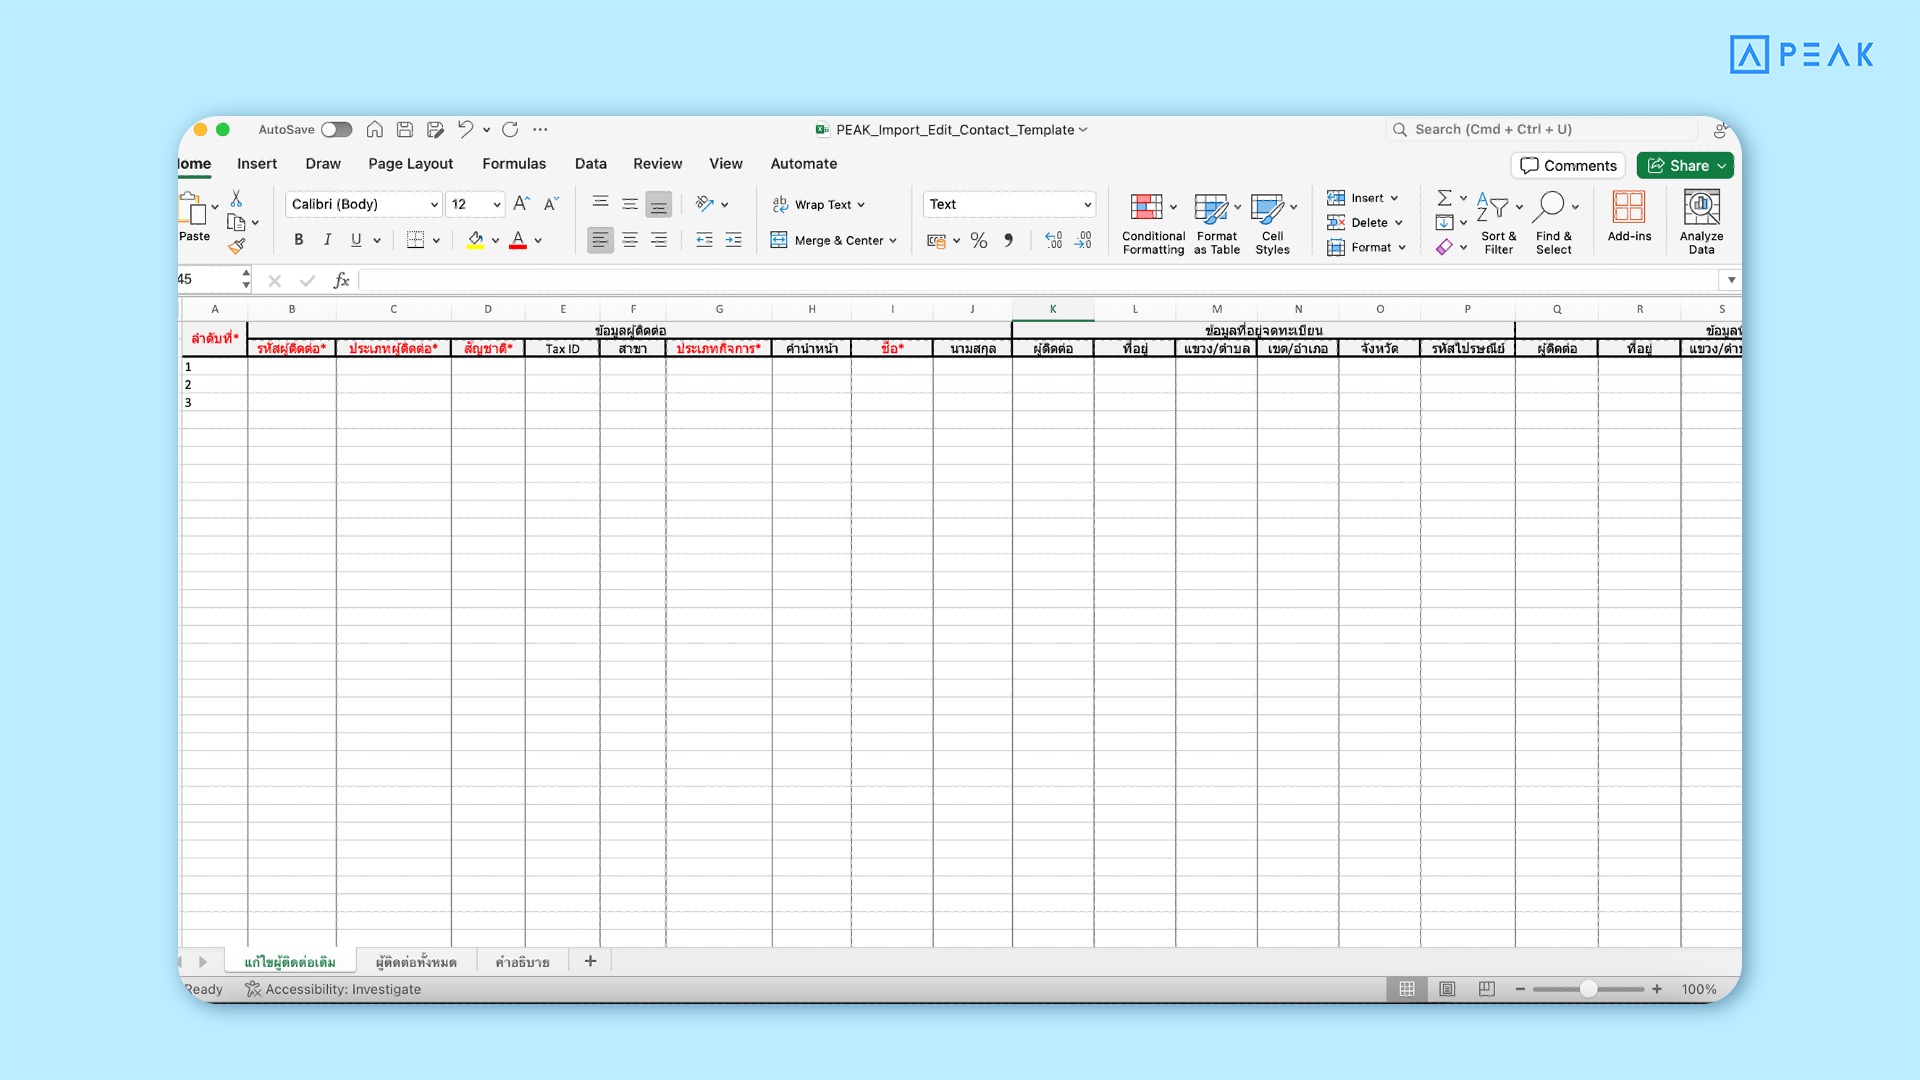Viewport: 1920px width, 1080px height.
Task: Open the Data menu tab
Action: coord(589,164)
